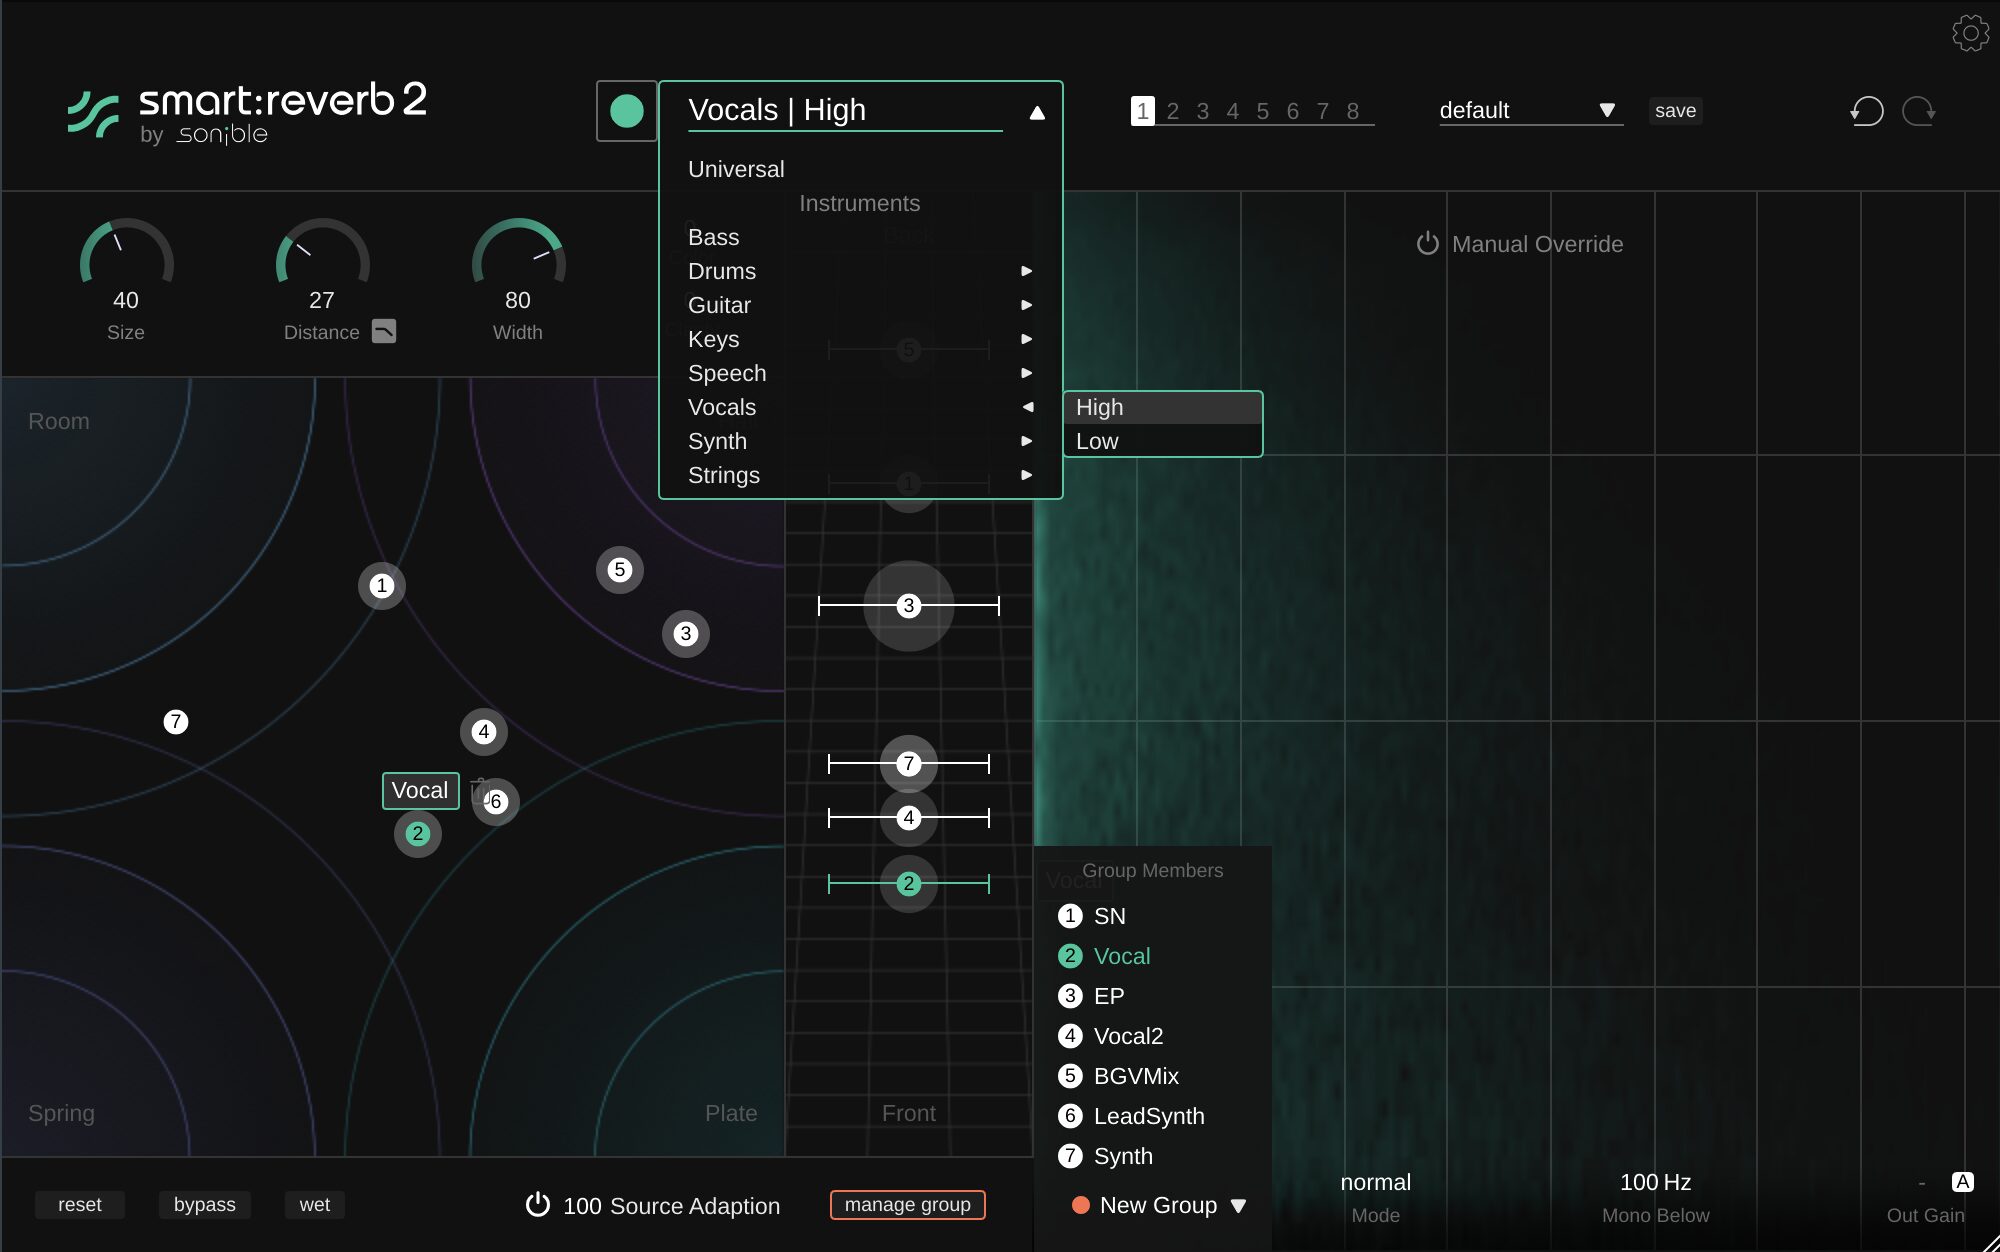Select EP group member

[x=1092, y=996]
